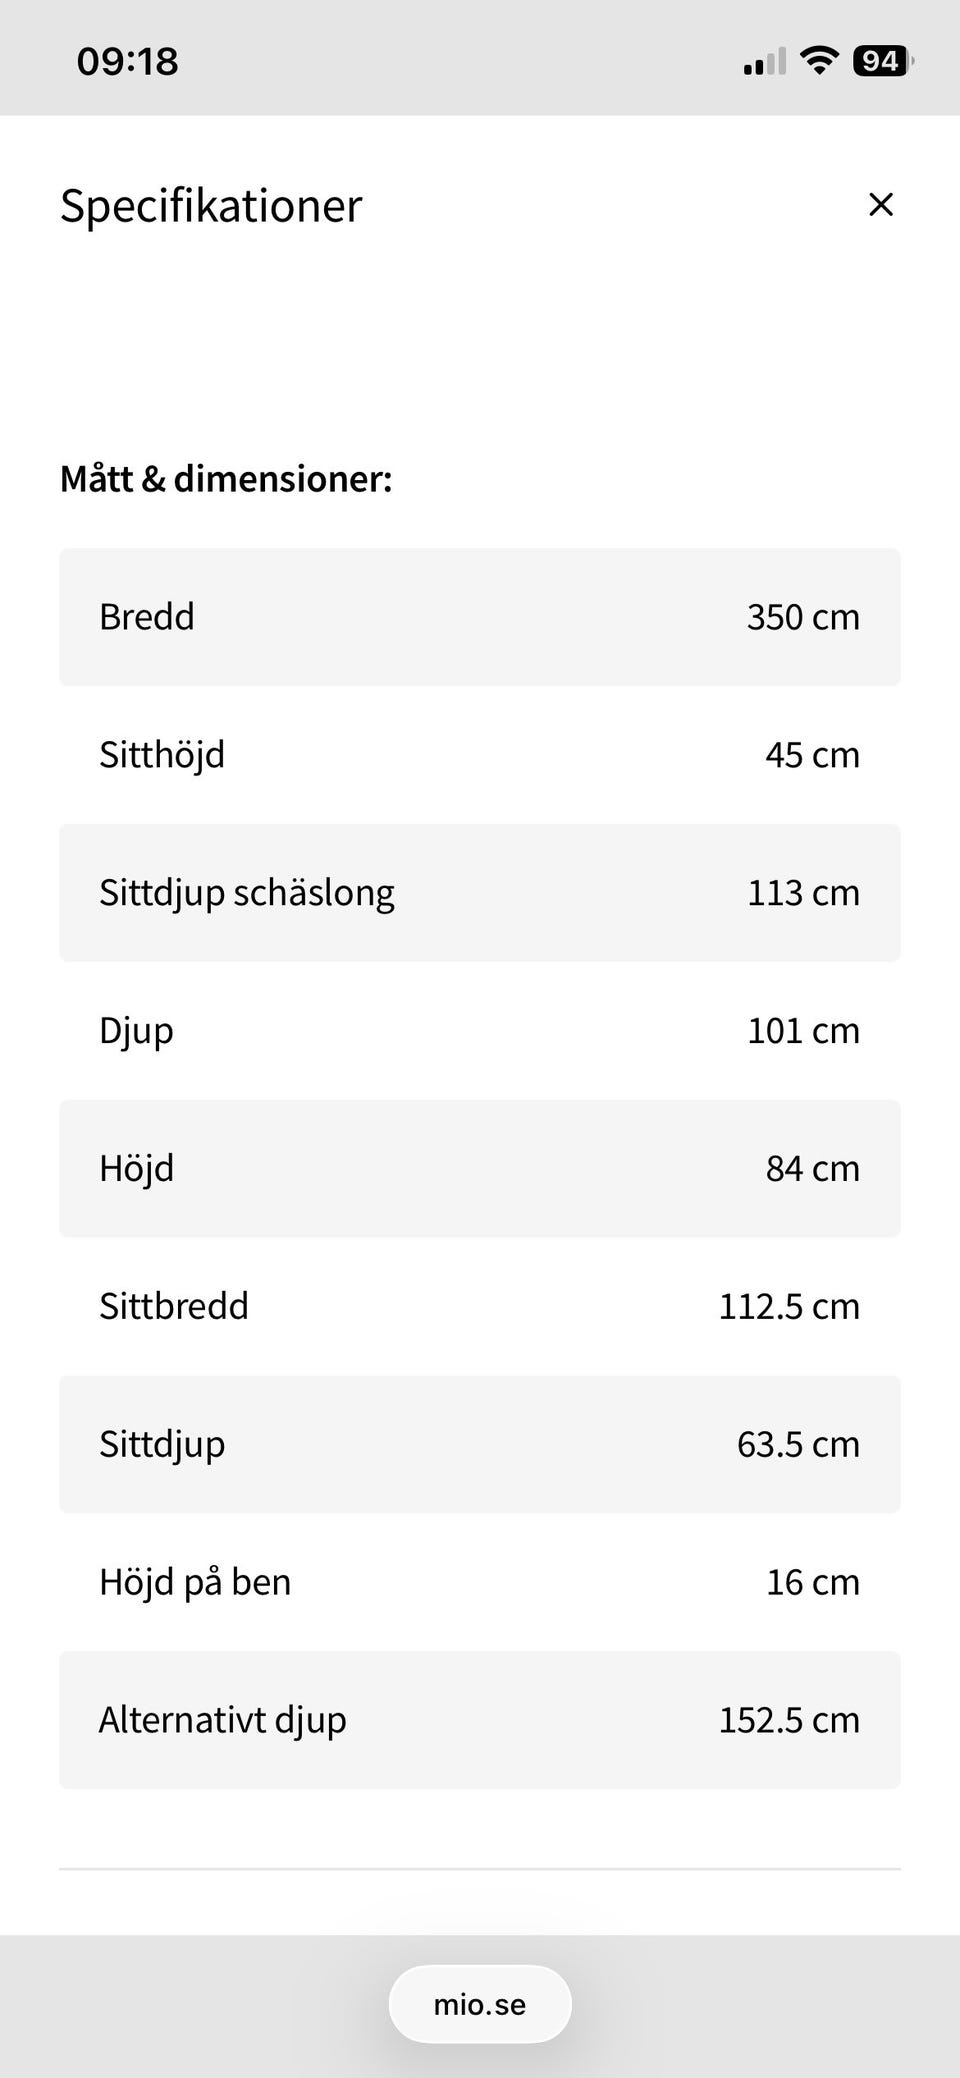Select the Sitthöjd label
Image resolution: width=960 pixels, height=2078 pixels.
click(162, 755)
